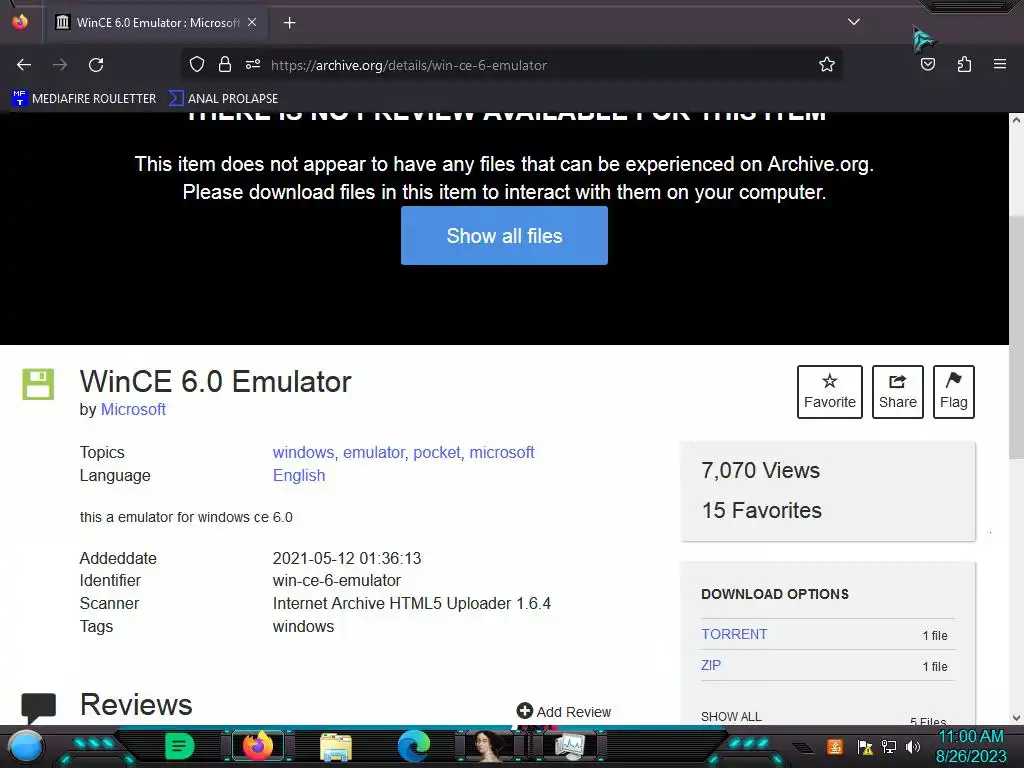Click the green floppy disk software icon
The image size is (1024, 768).
[x=38, y=384]
